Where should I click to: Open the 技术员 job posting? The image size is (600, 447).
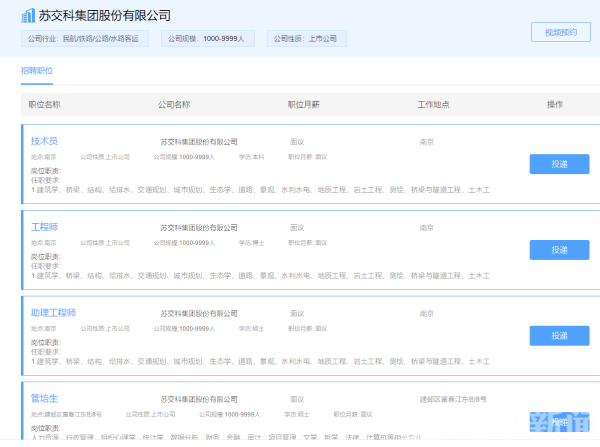click(x=44, y=141)
